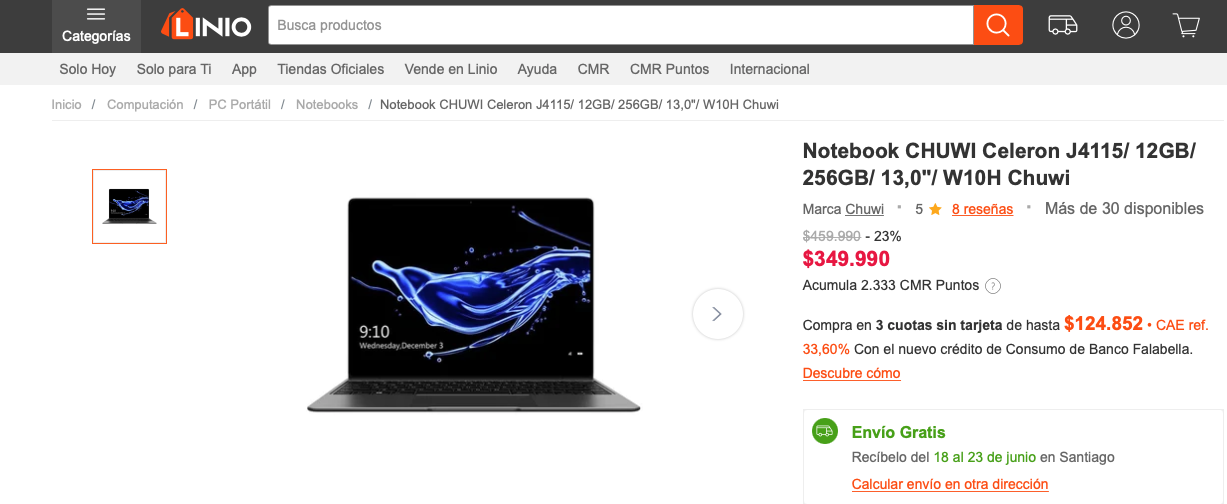Focus the Busca productos search field
1227x504 pixels.
click(x=620, y=25)
